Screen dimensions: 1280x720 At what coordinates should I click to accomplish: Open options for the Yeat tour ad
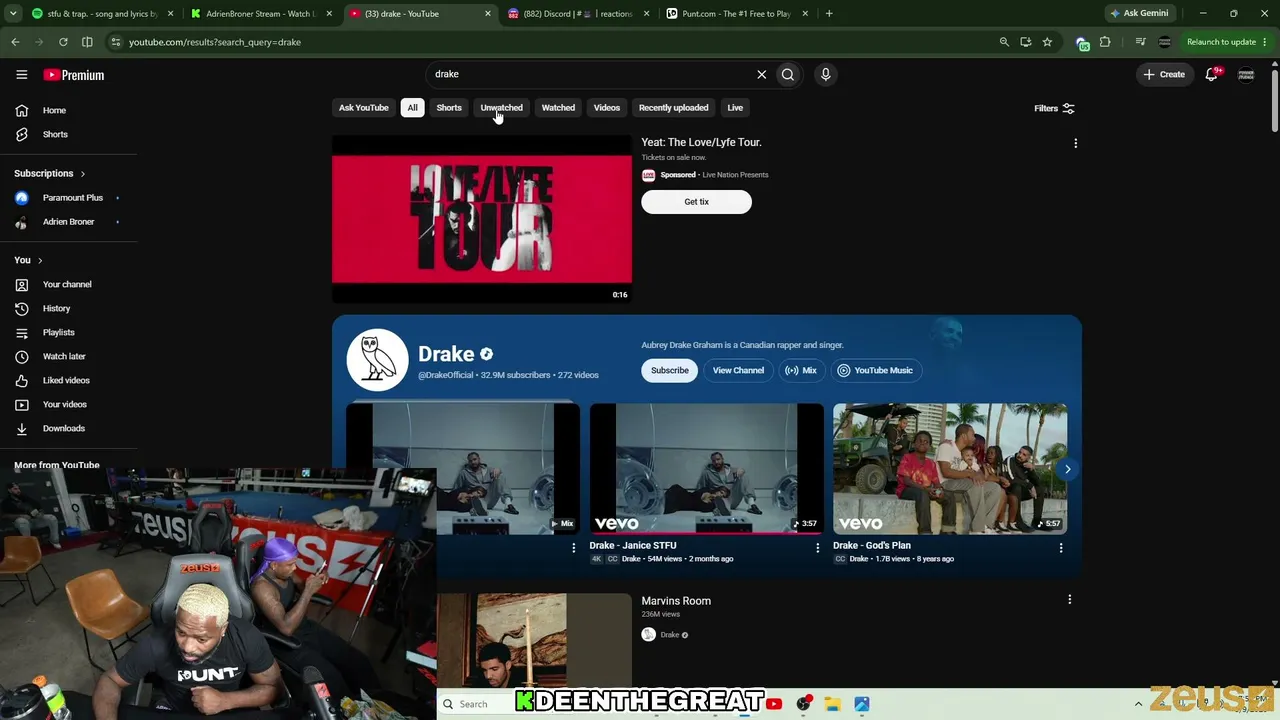(x=1075, y=143)
